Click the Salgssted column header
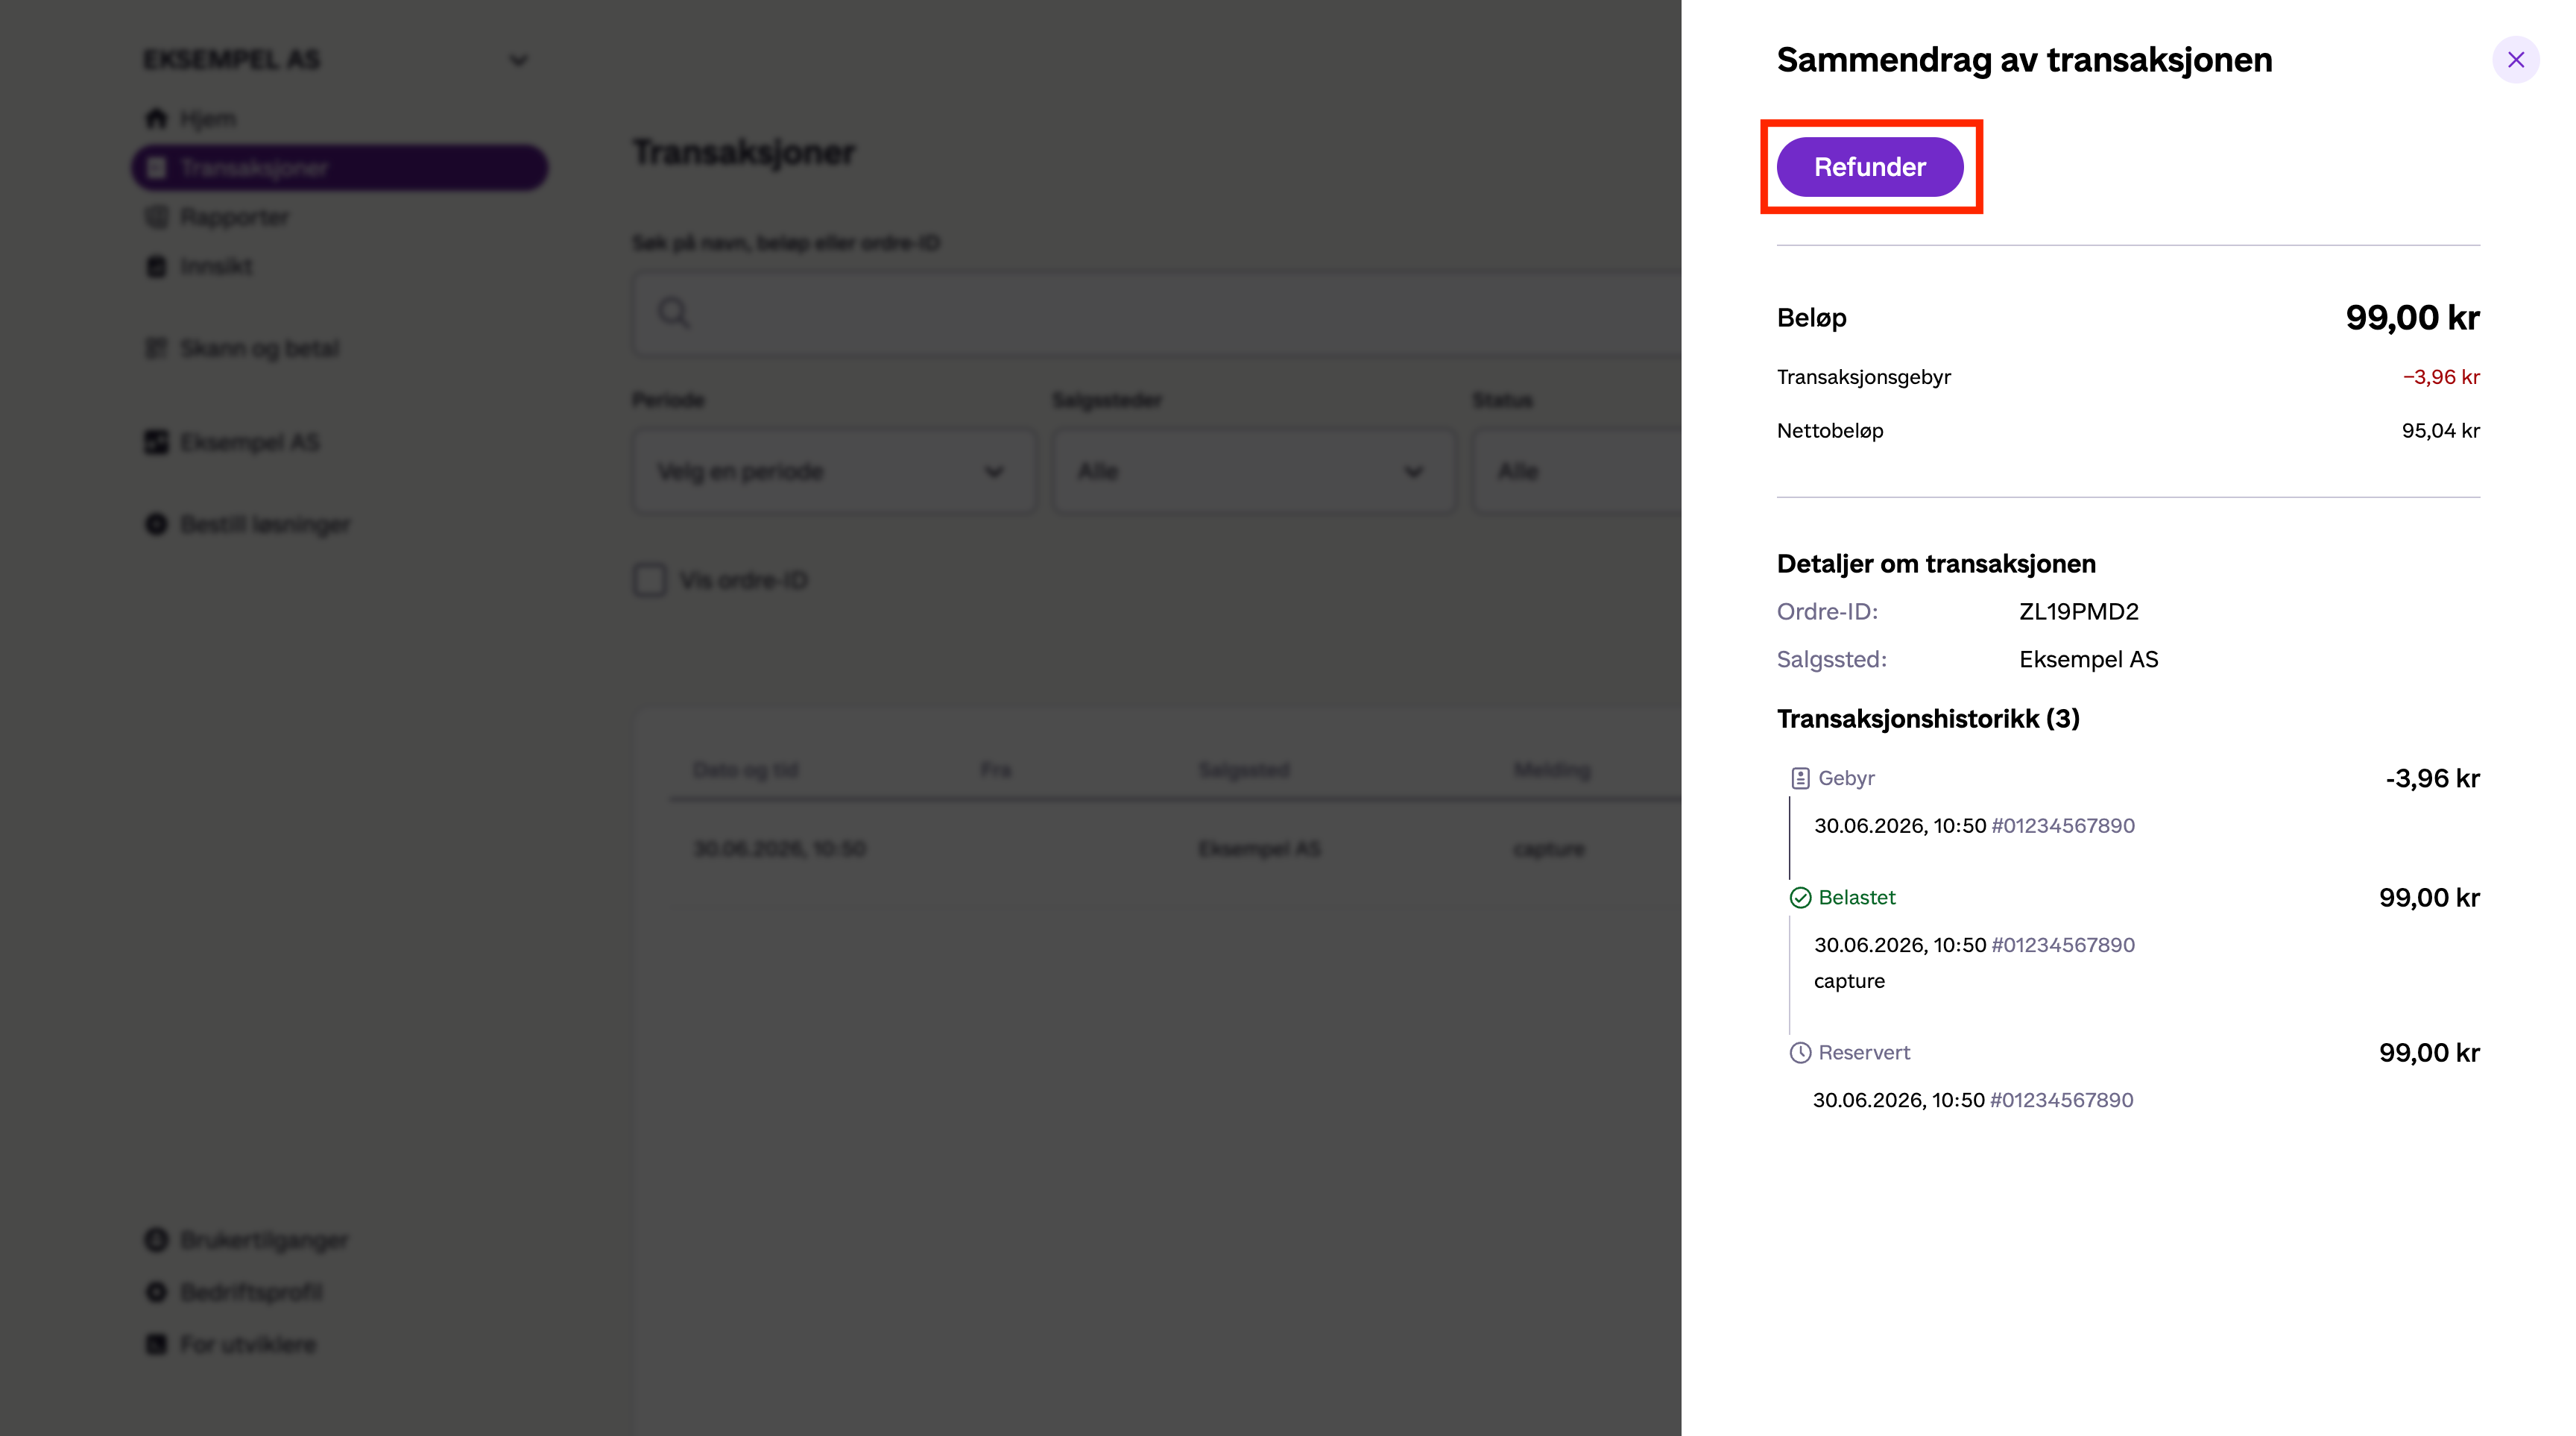 pos(1243,770)
